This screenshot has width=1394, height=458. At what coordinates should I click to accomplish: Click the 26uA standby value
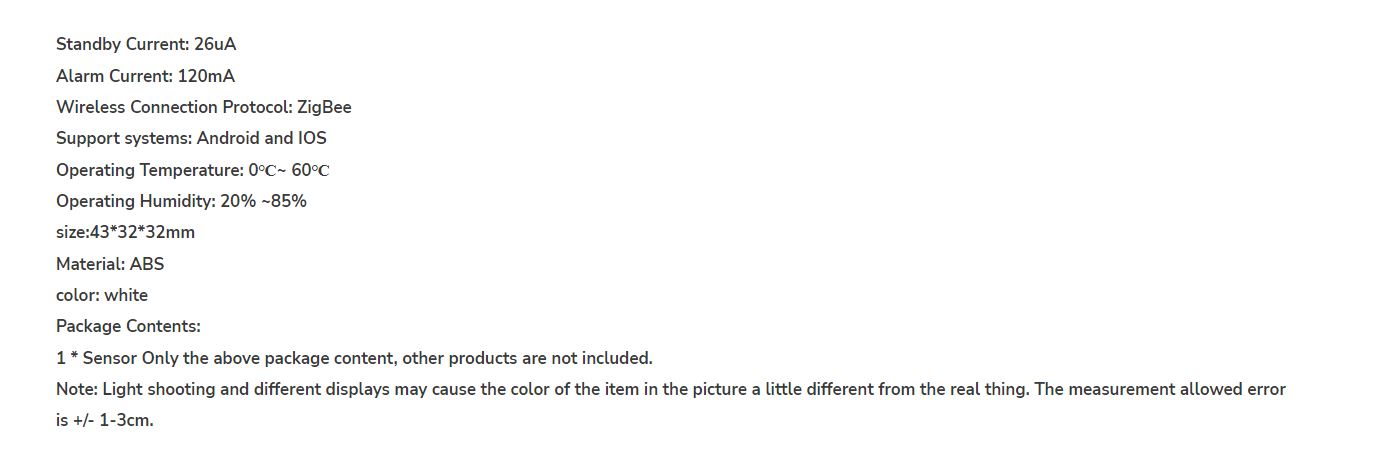coord(215,45)
